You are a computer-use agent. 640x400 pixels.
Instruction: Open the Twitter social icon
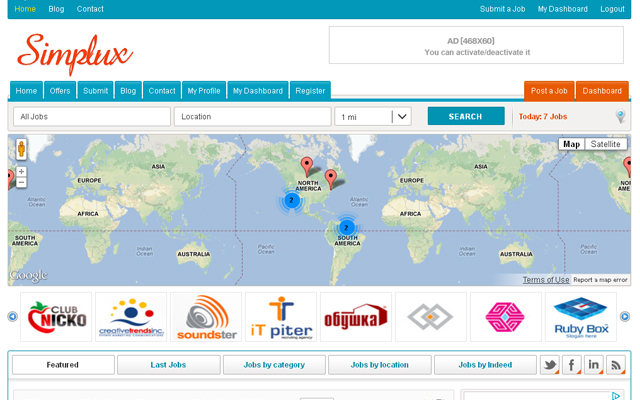[550, 364]
